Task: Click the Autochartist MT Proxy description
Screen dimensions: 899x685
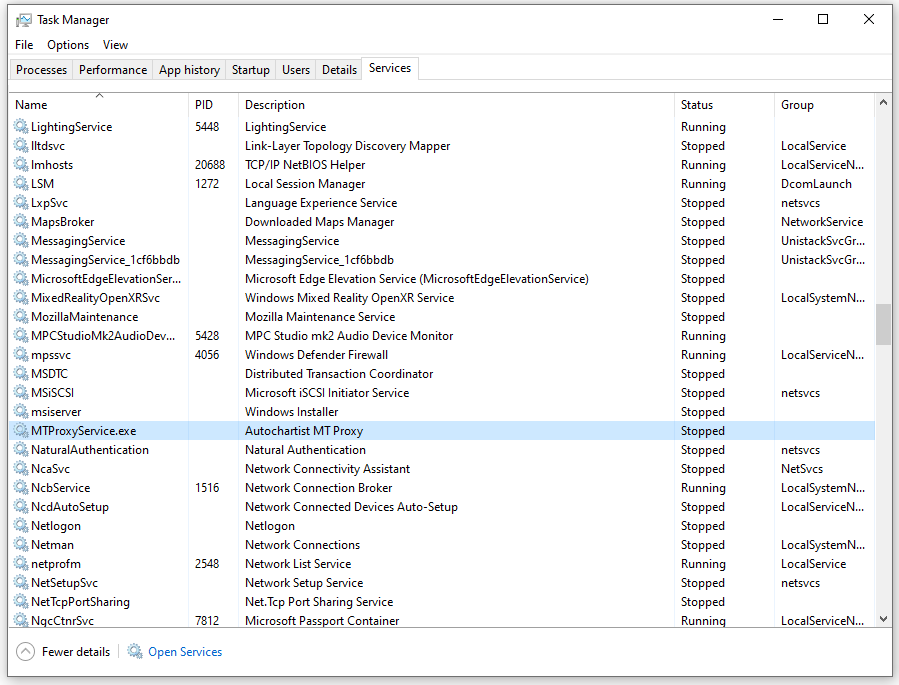Action: click(304, 430)
